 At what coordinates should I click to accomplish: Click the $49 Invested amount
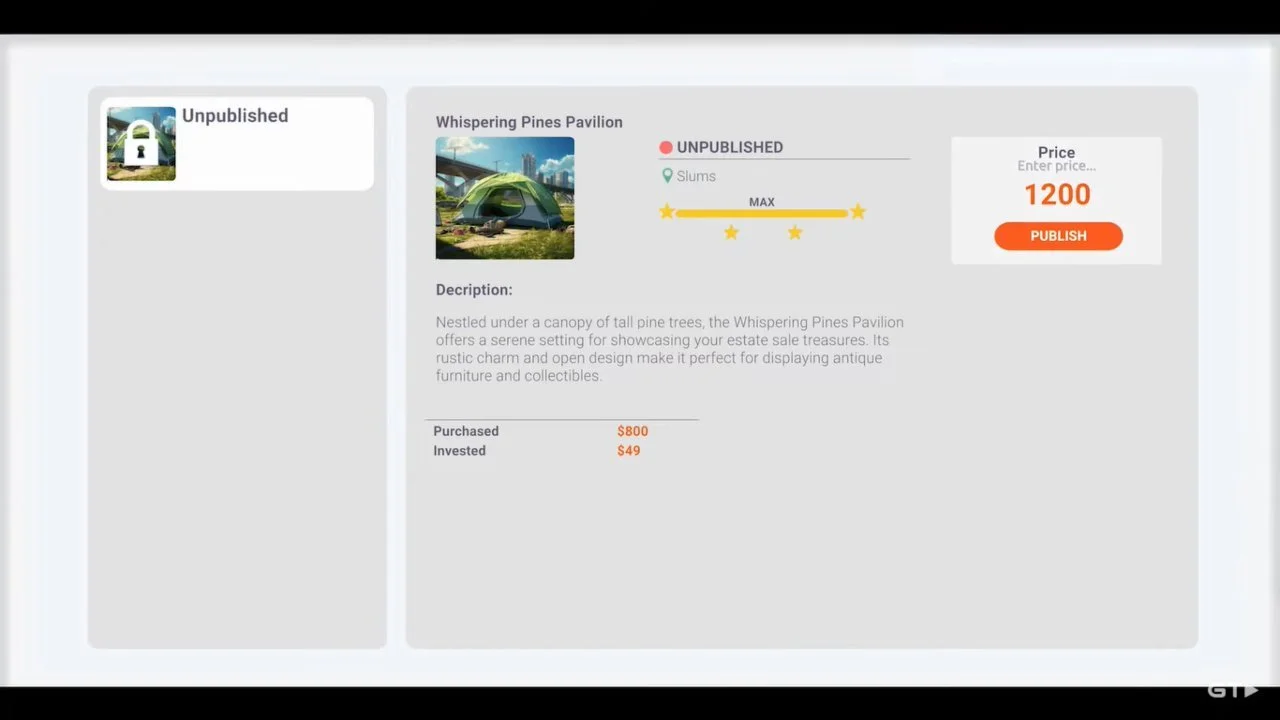coord(628,450)
